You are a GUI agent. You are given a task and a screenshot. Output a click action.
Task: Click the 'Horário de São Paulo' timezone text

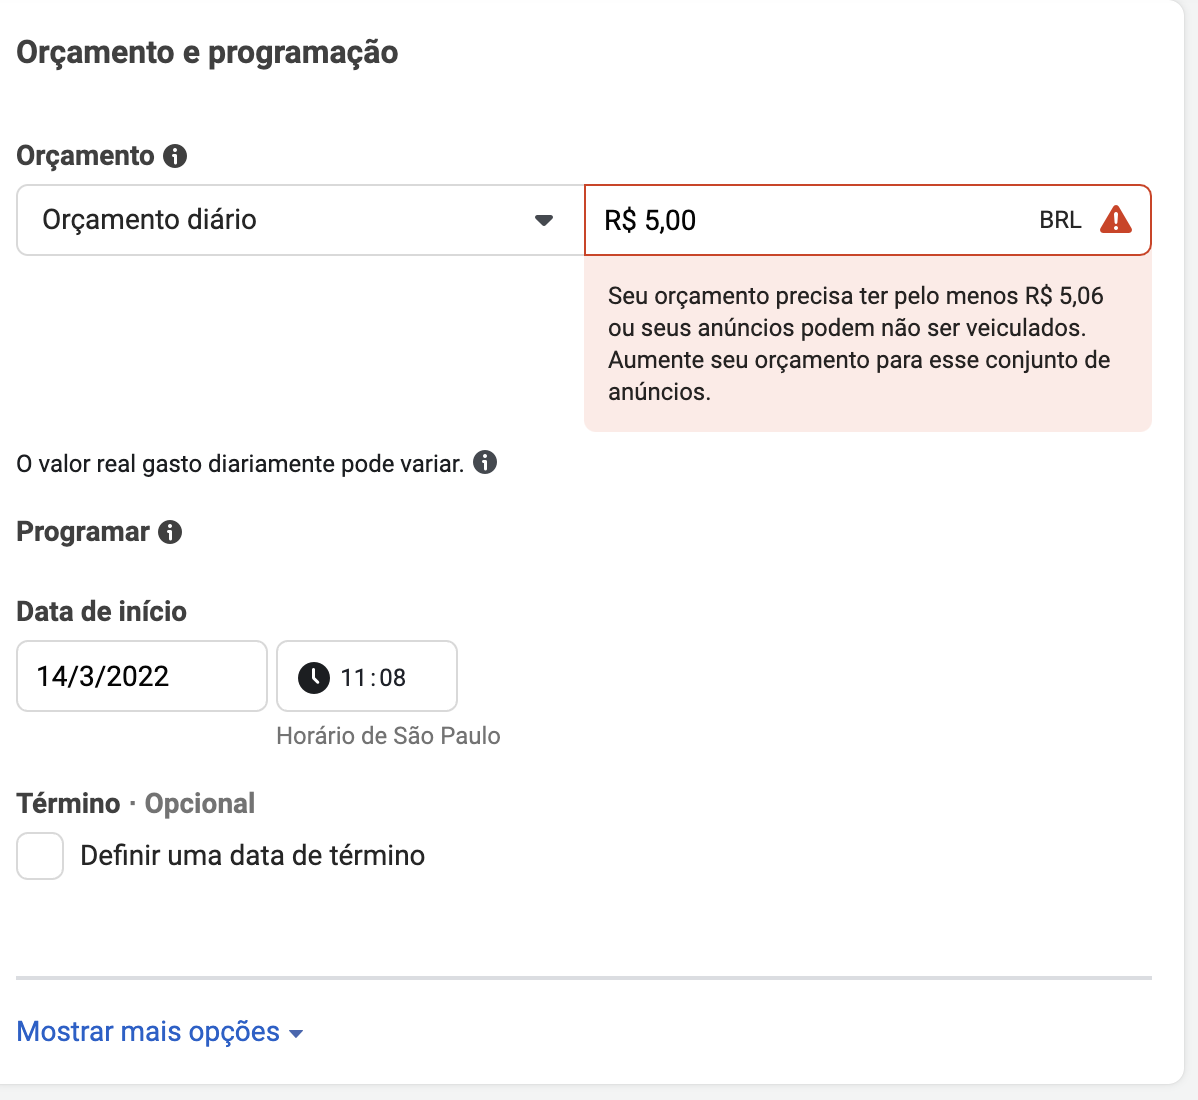point(388,736)
